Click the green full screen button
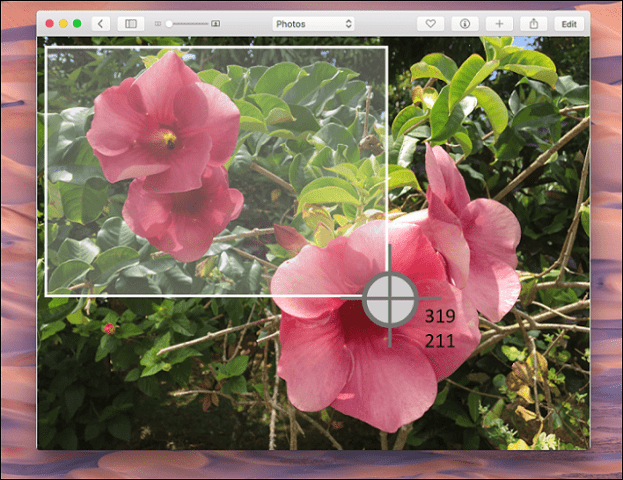This screenshot has height=480, width=623. click(x=77, y=23)
